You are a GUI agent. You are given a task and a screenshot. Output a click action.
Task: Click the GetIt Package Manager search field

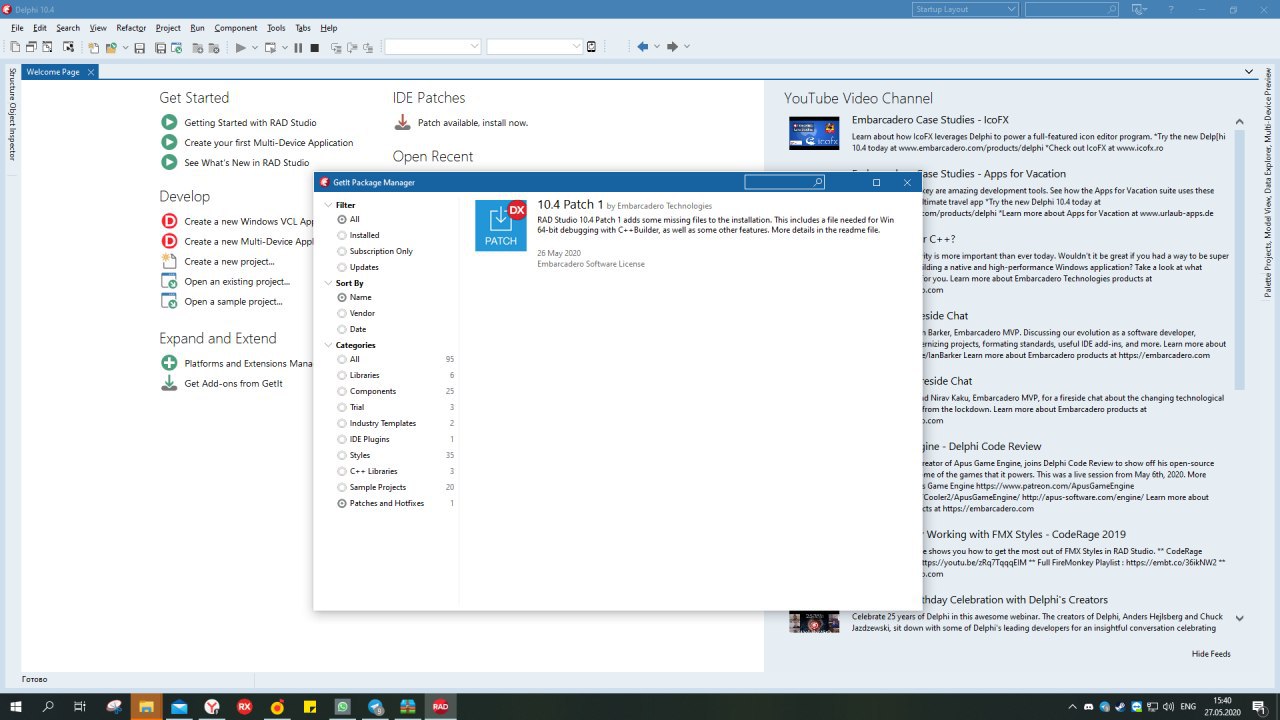pyautogui.click(x=785, y=182)
